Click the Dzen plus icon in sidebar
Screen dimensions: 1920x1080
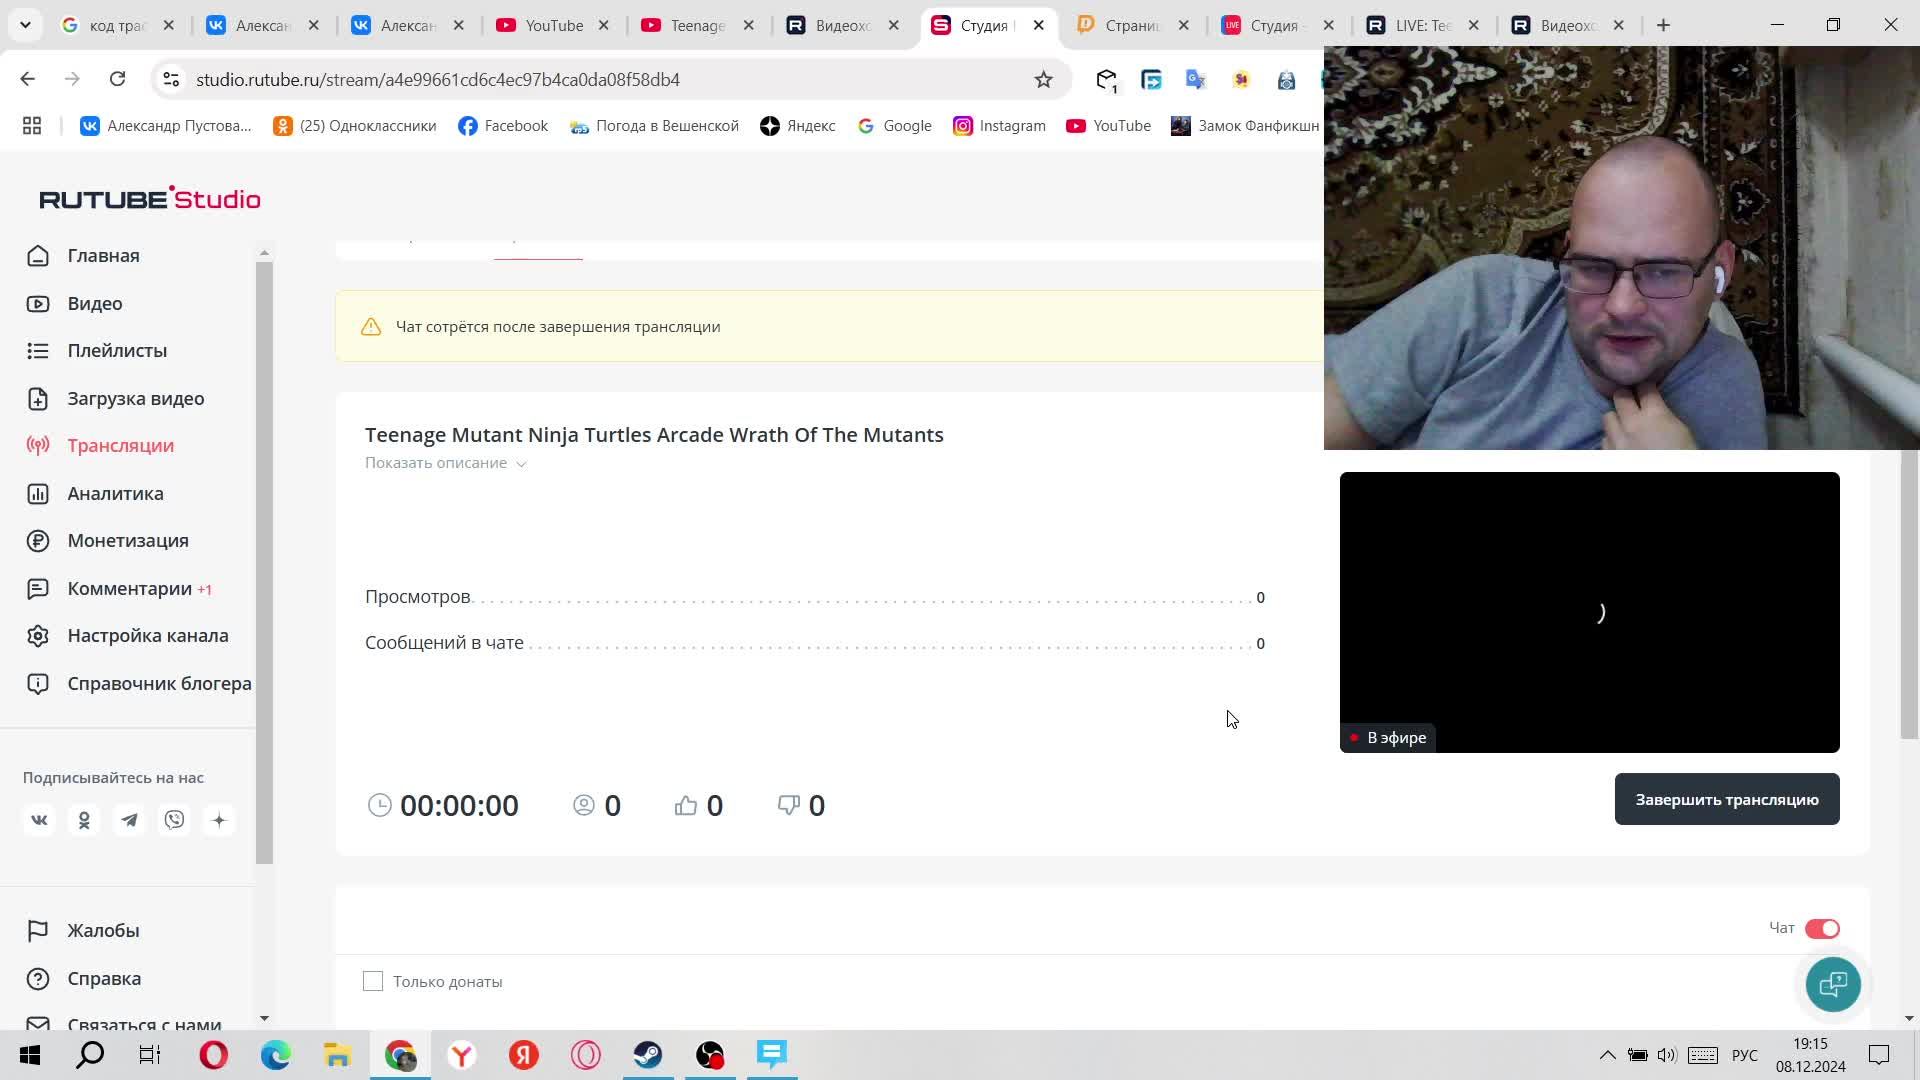[x=219, y=820]
